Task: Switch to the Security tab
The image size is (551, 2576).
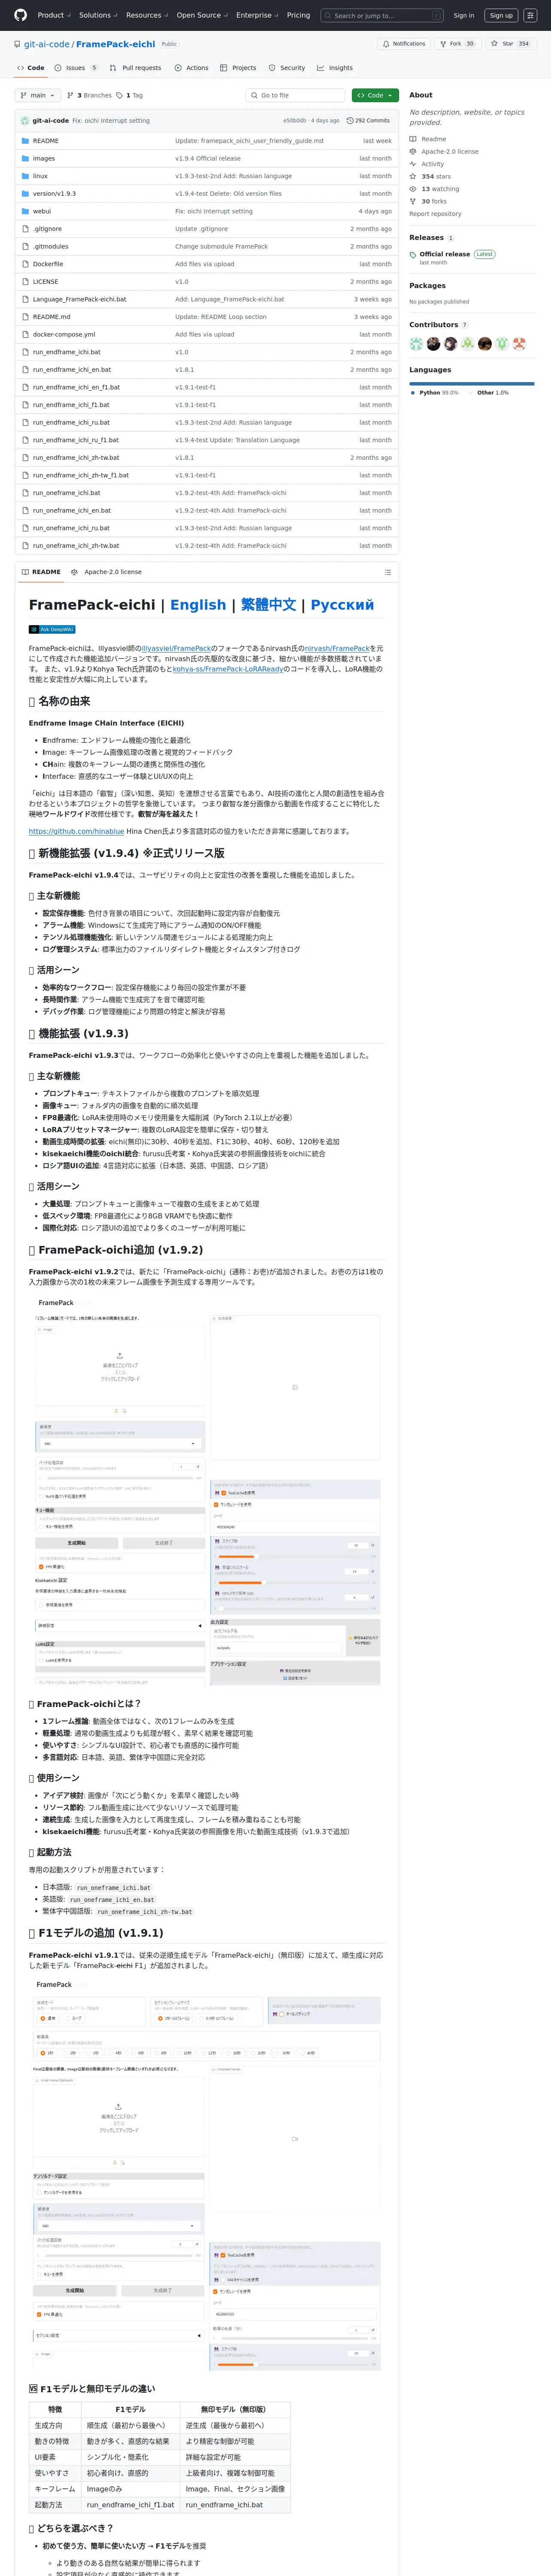Action: click(287, 68)
